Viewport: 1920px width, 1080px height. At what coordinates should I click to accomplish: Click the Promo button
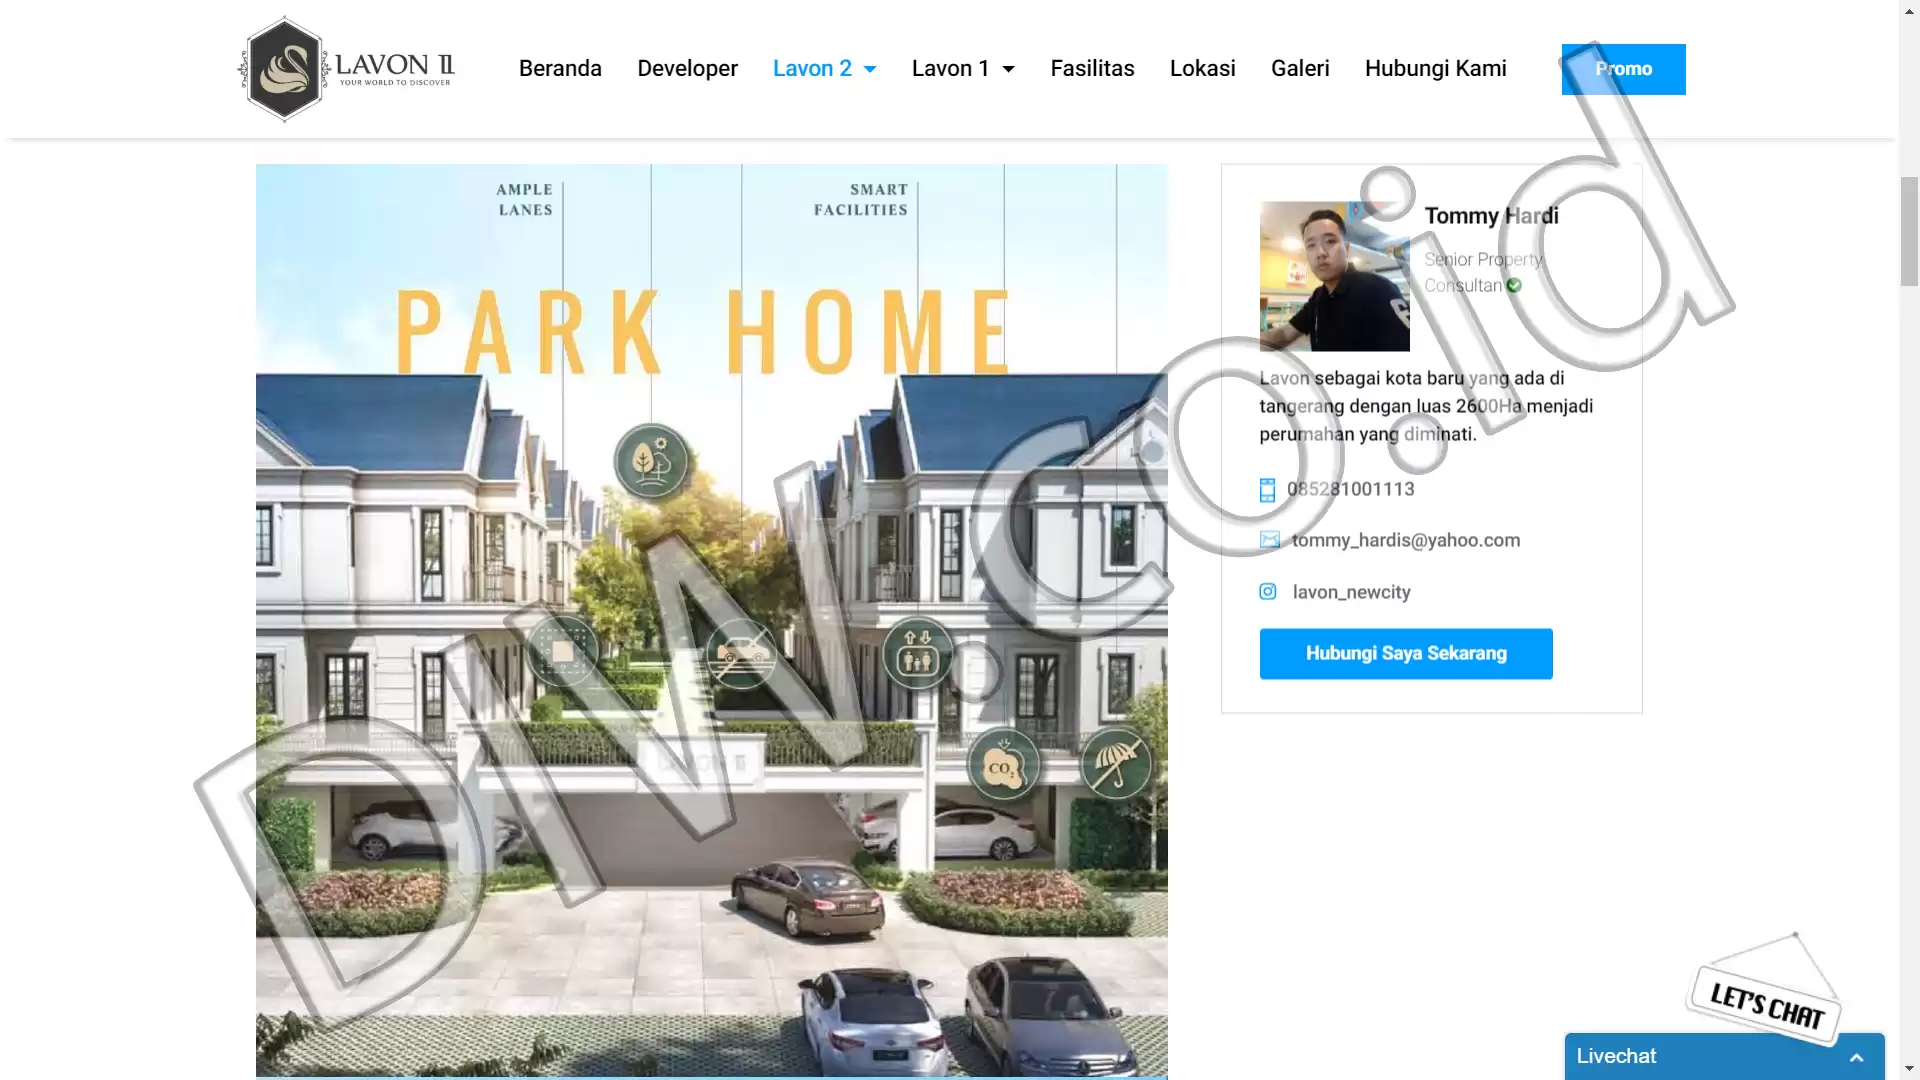coord(1623,69)
